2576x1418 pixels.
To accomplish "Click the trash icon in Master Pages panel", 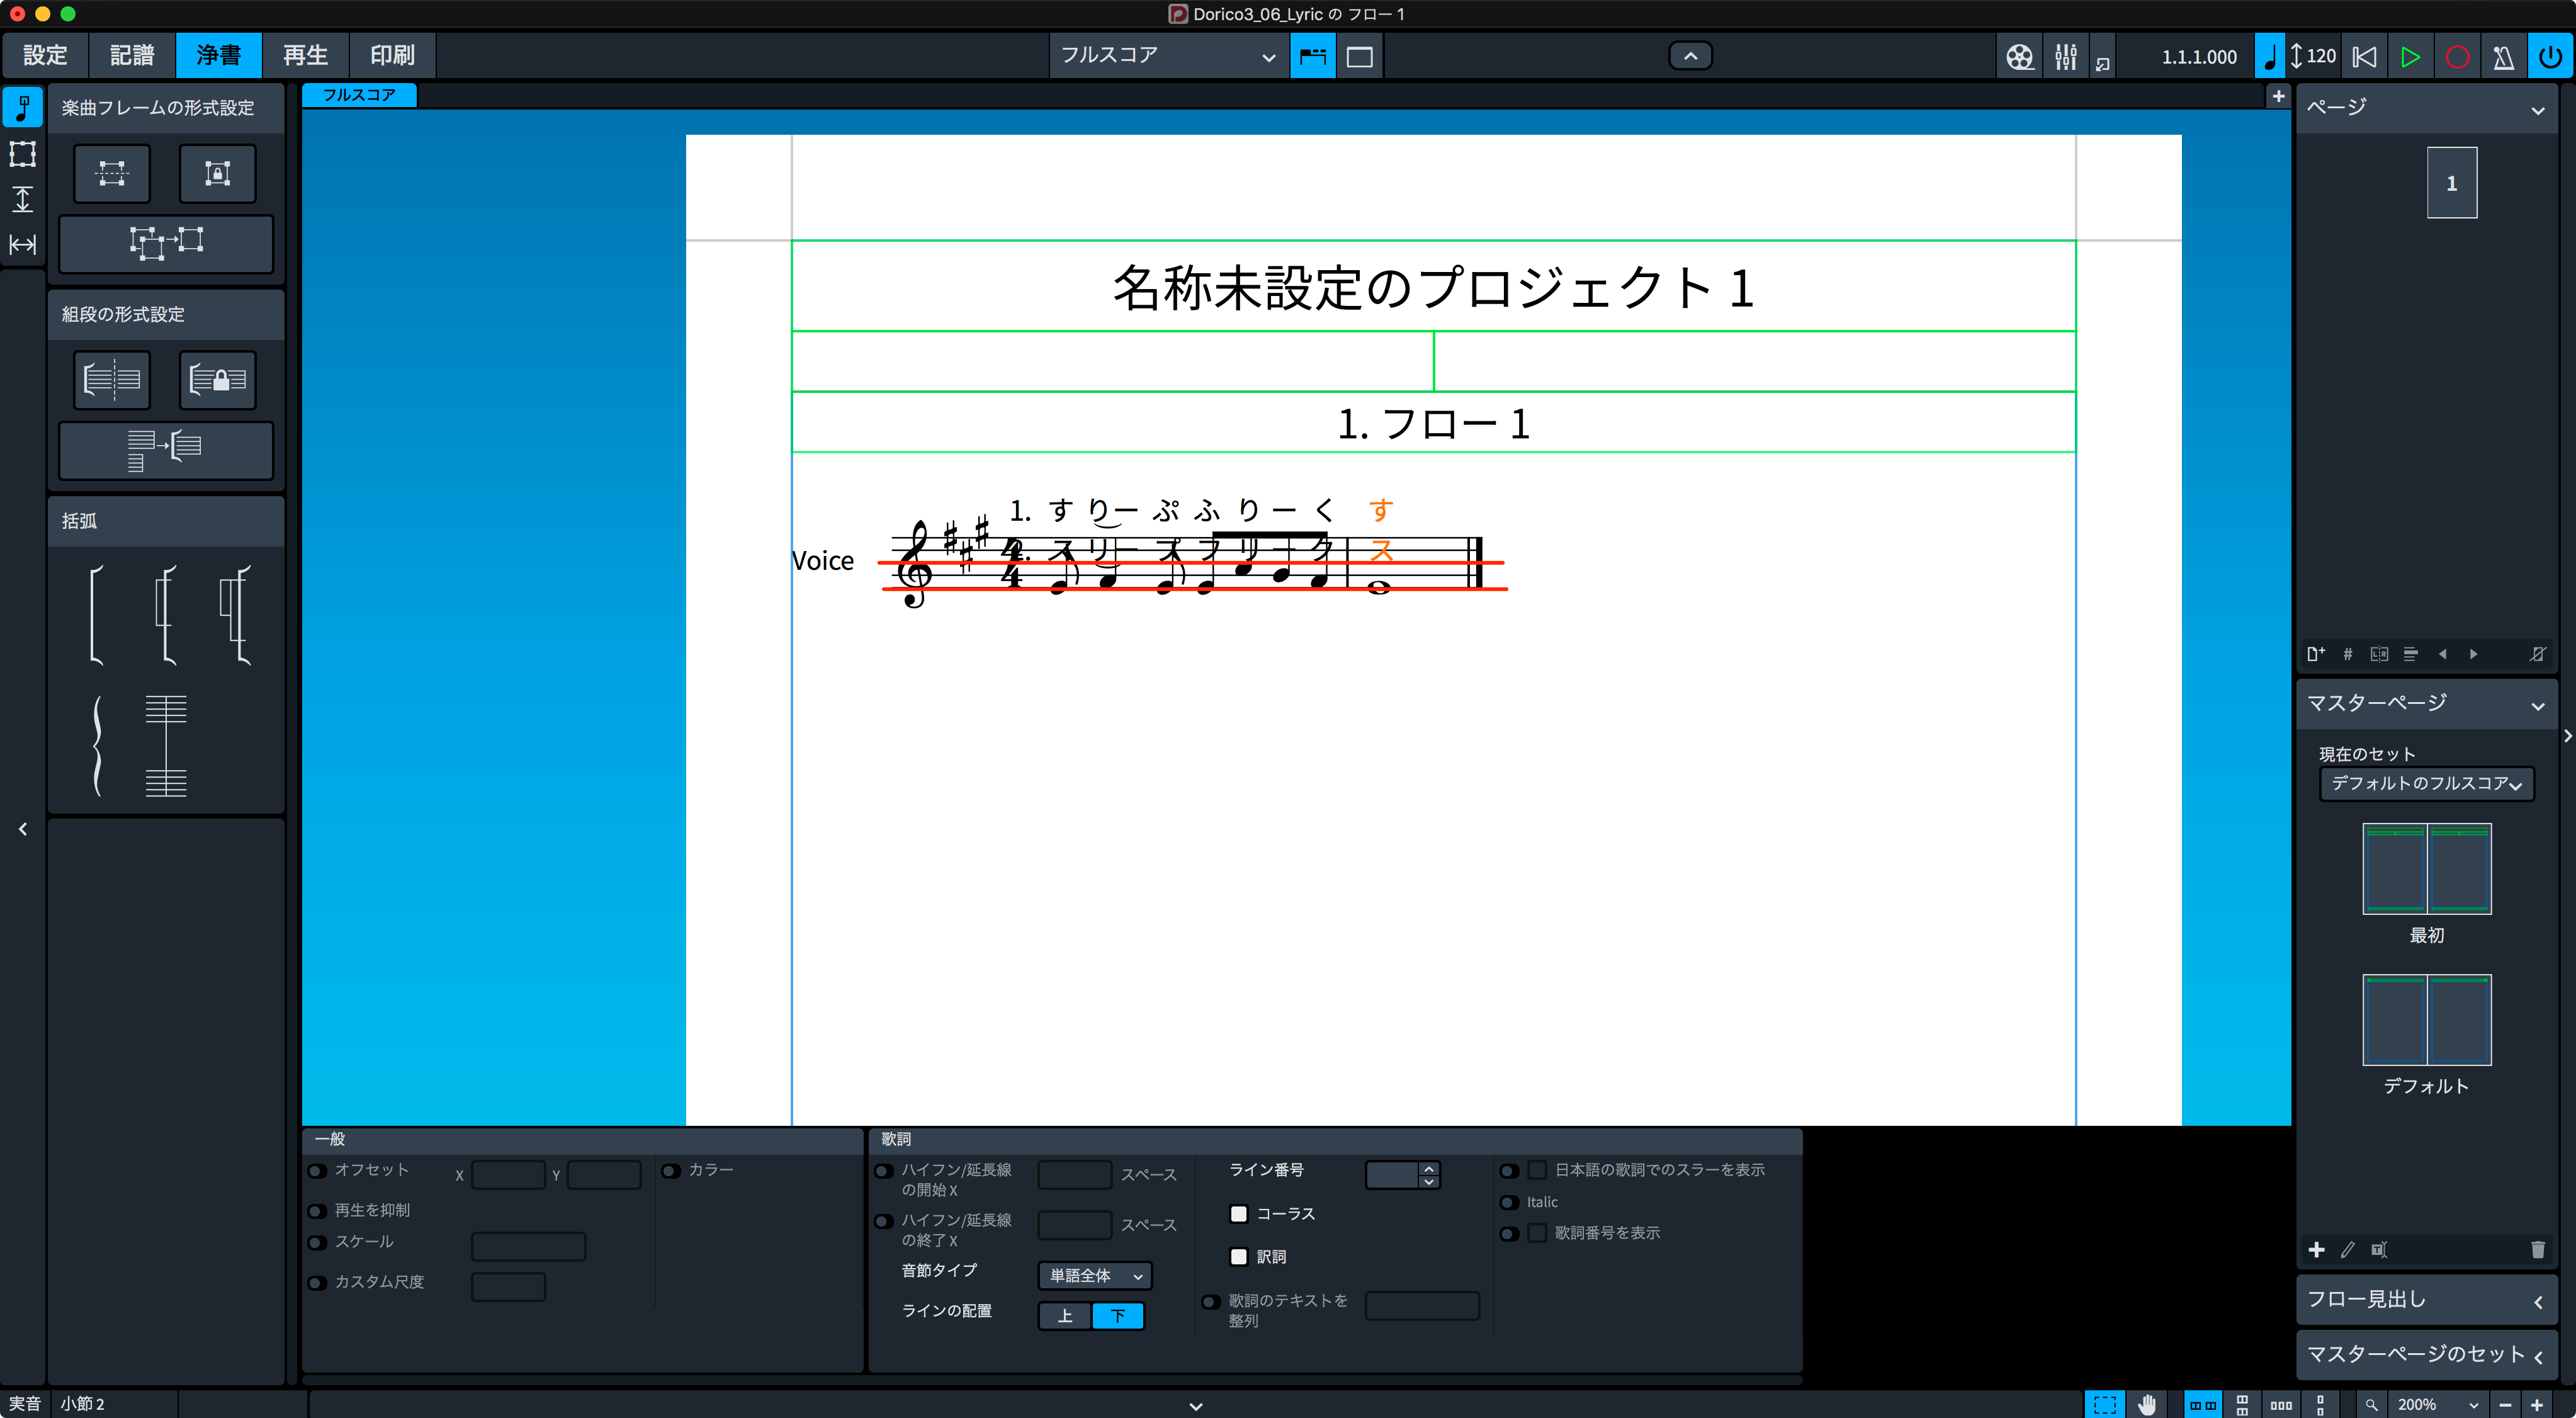I will [2537, 1249].
